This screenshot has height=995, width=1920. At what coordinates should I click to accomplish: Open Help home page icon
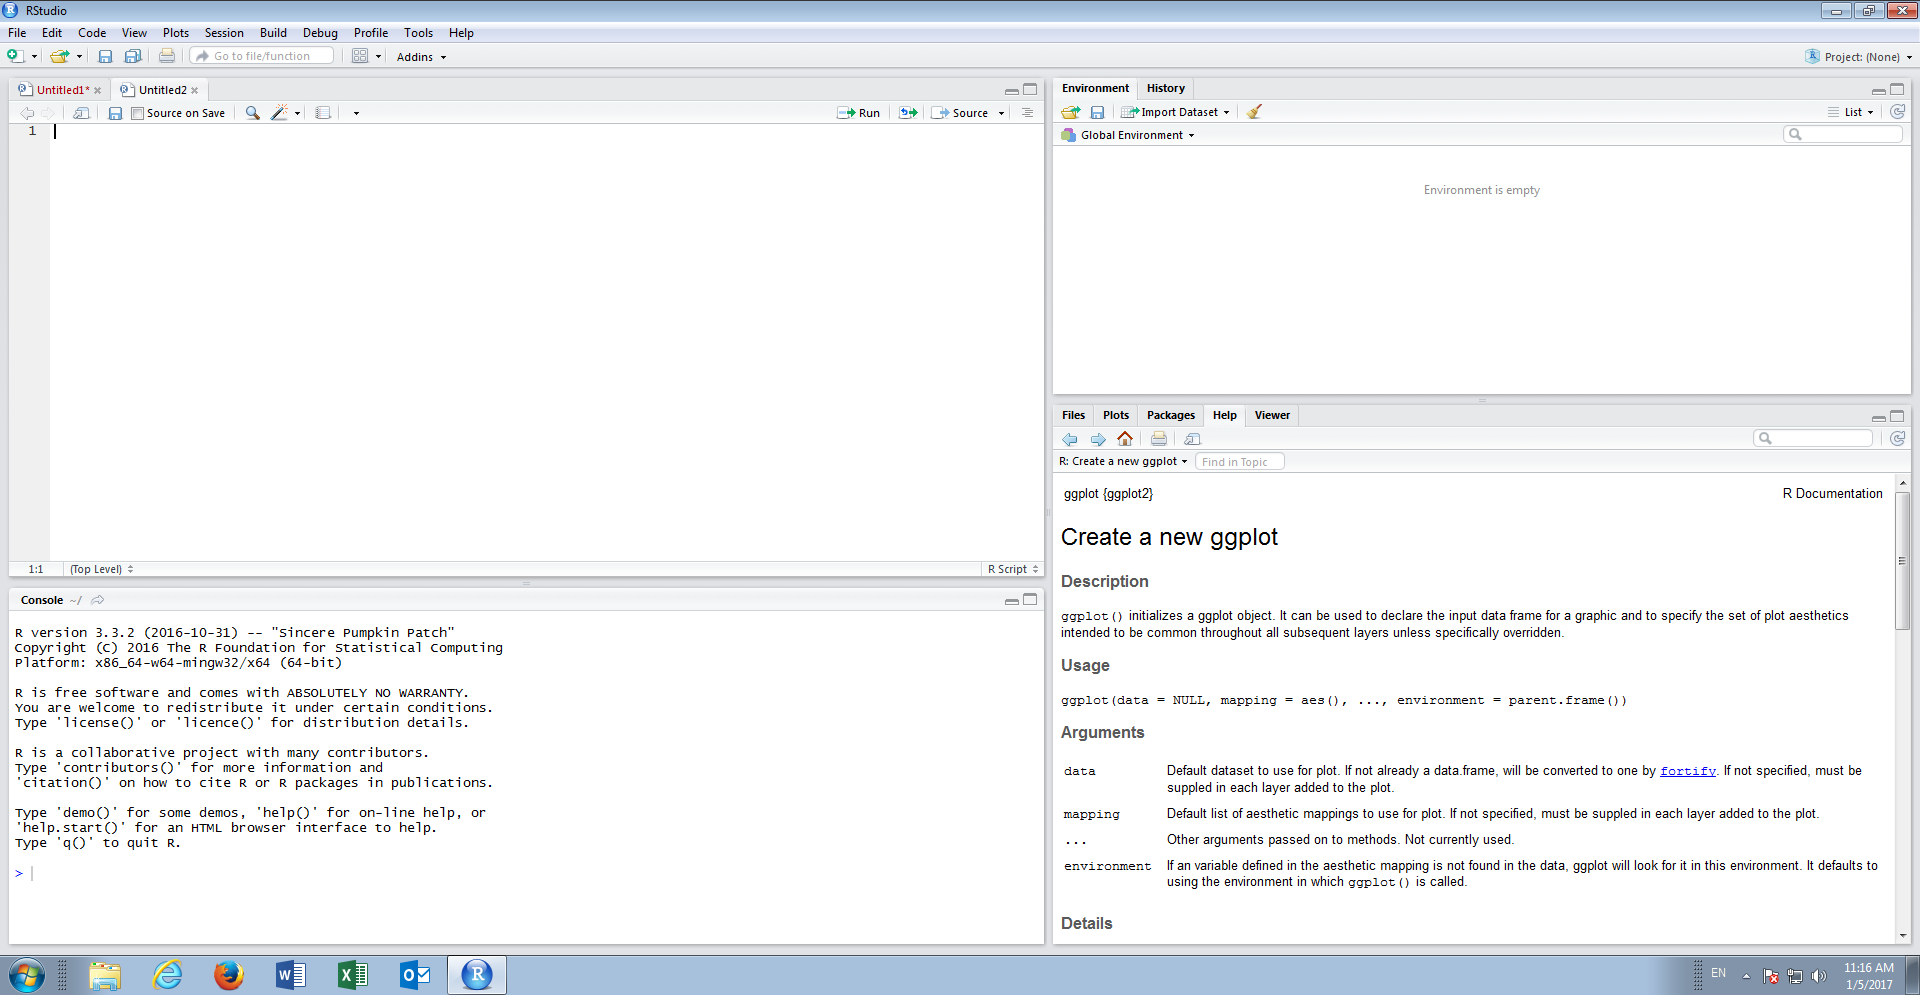pos(1125,438)
